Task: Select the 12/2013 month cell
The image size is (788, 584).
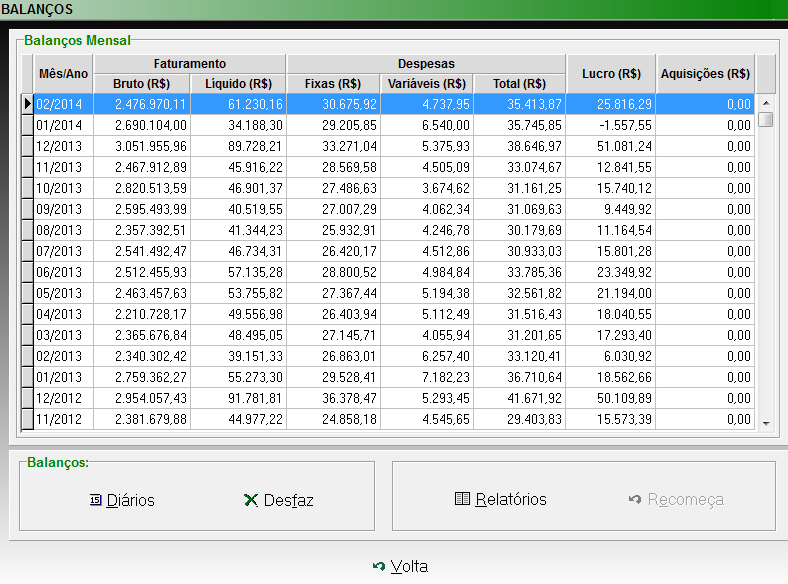Action: (63, 146)
